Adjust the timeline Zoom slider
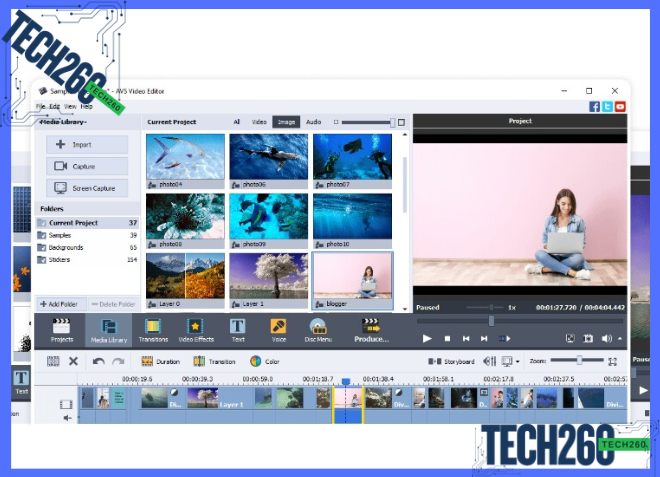The height and width of the screenshot is (477, 660). click(578, 360)
